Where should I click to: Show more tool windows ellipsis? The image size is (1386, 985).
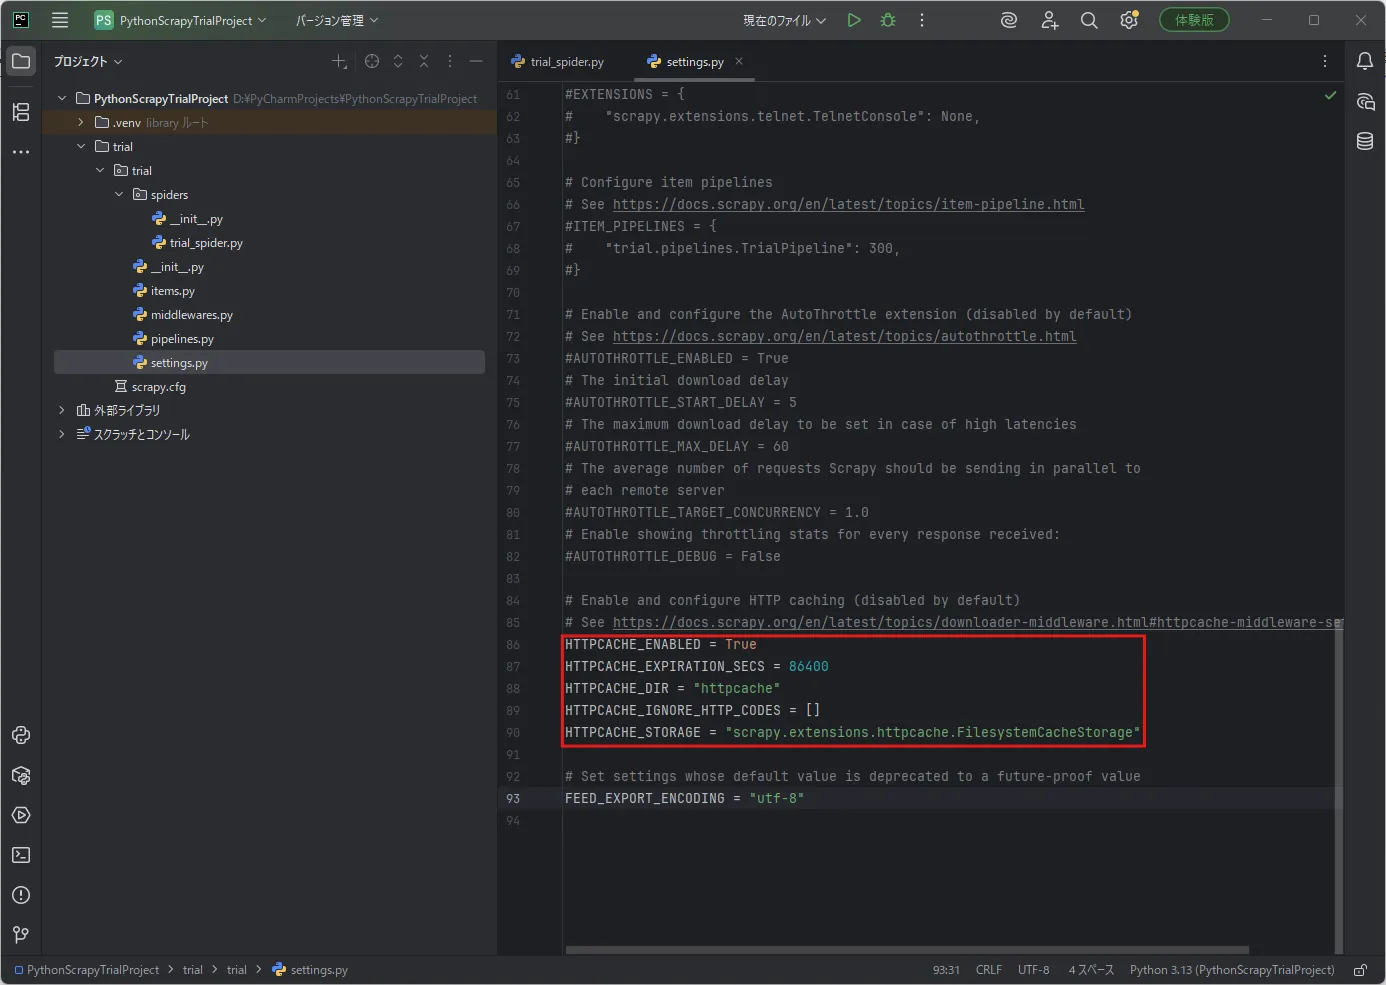[21, 152]
